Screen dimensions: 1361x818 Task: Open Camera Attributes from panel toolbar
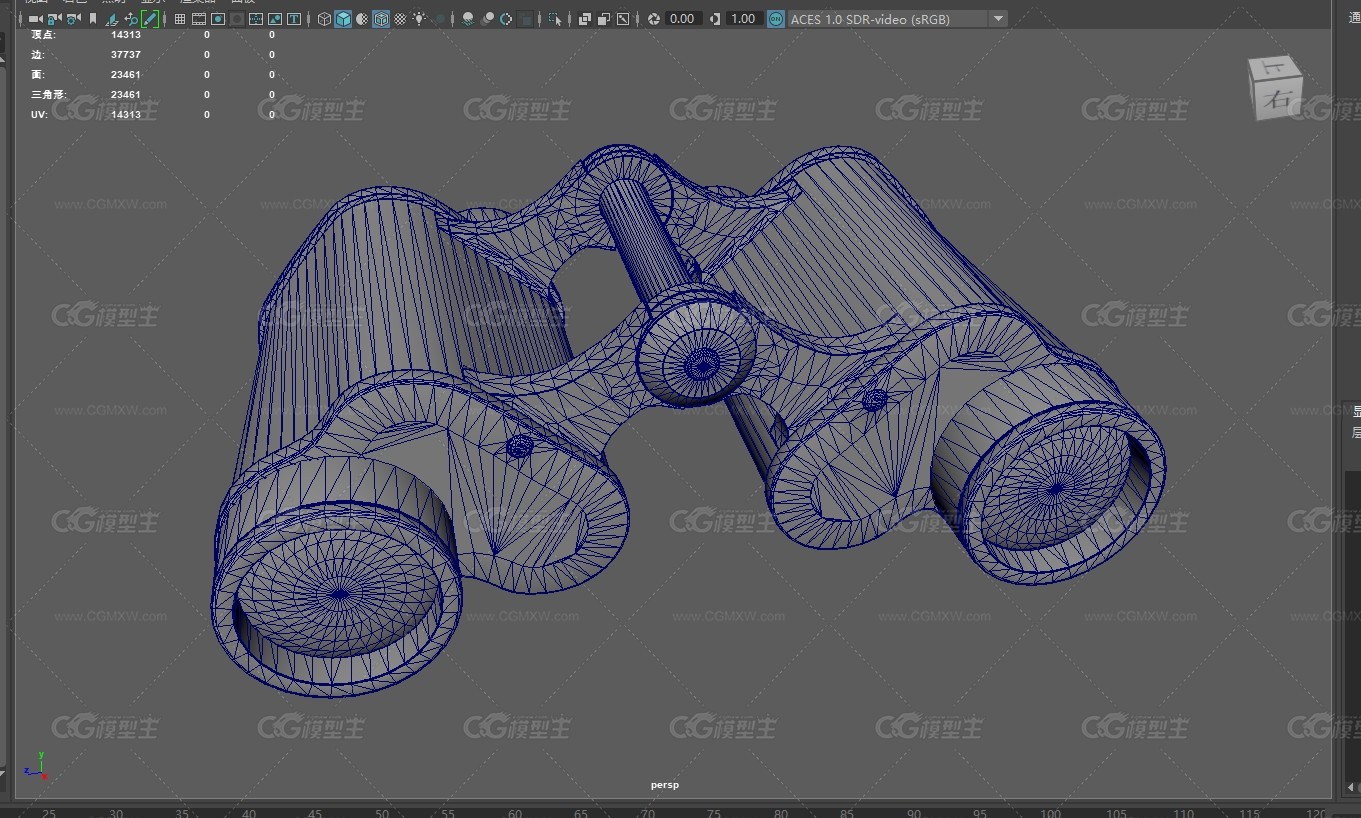[73, 19]
